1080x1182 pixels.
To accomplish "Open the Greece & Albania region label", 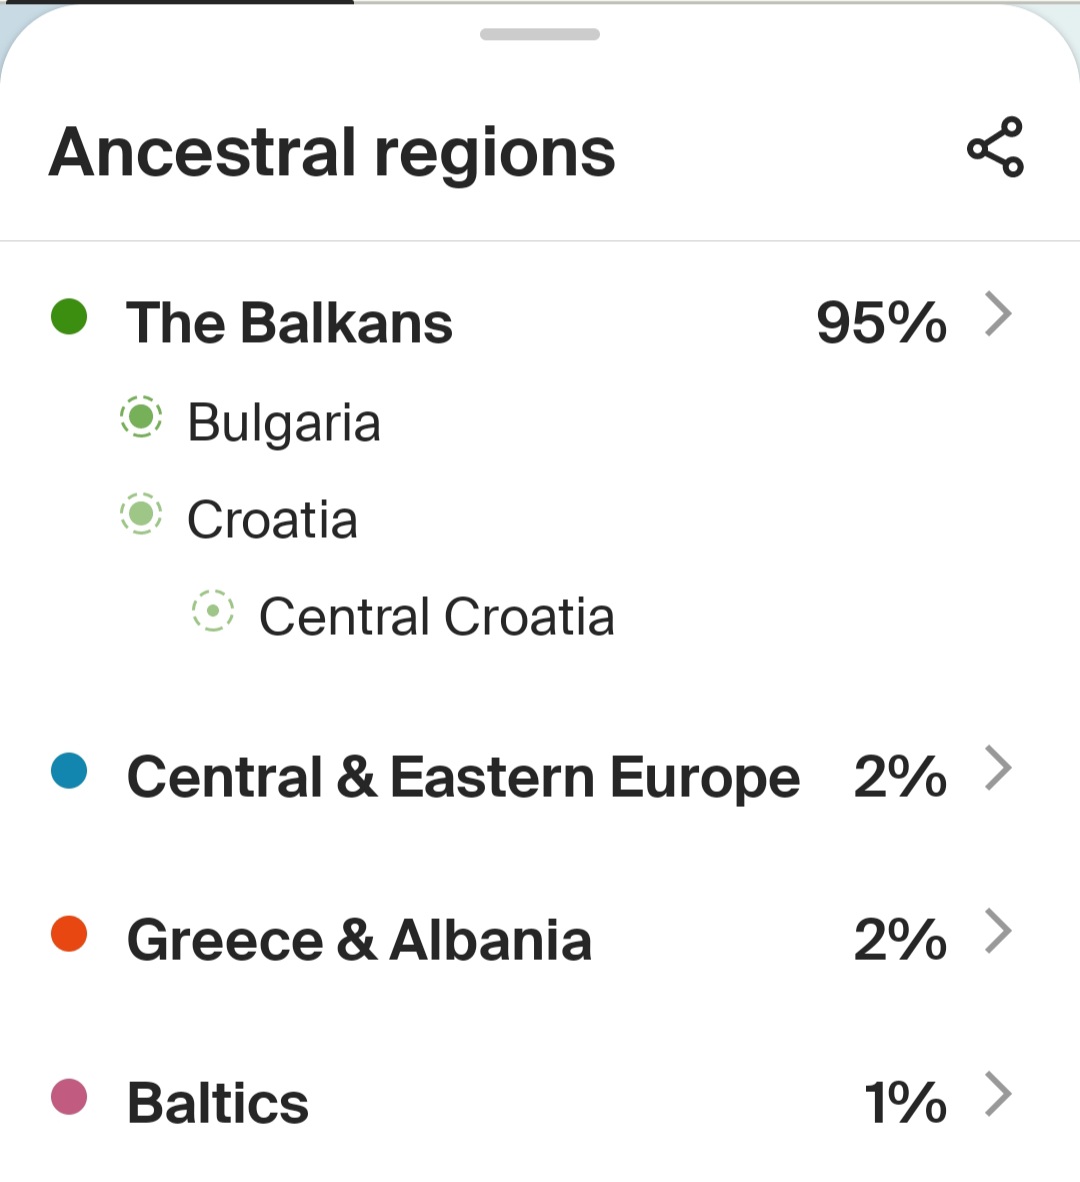I will click(x=359, y=940).
